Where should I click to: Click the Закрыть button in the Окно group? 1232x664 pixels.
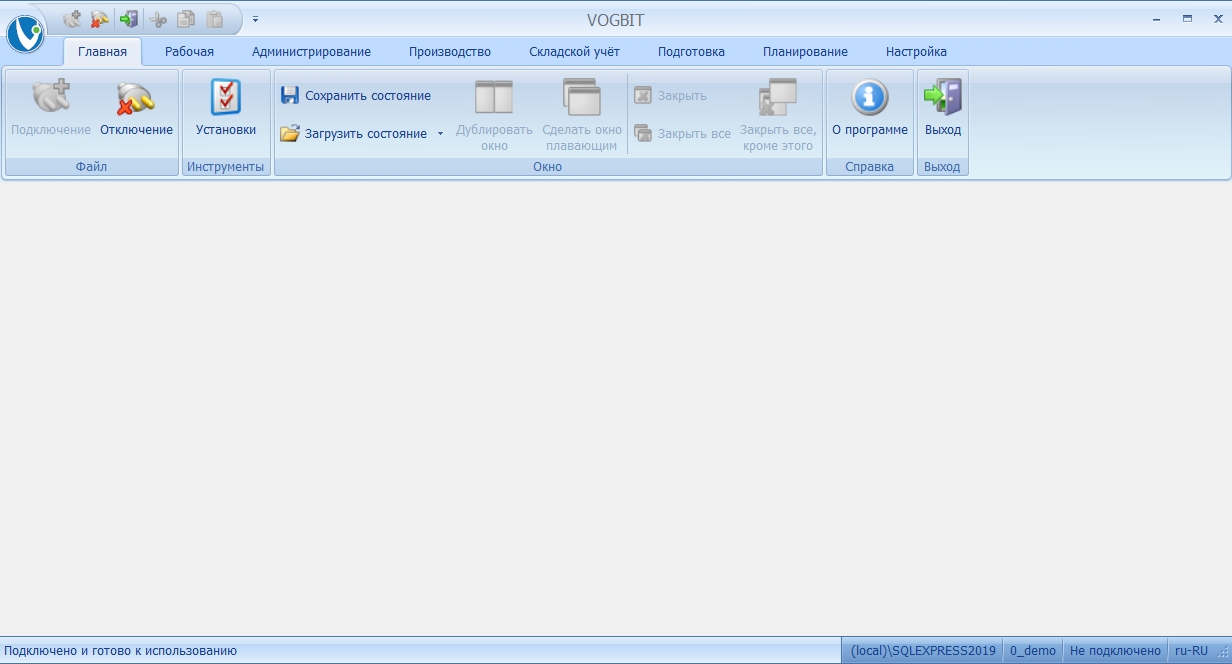point(671,96)
